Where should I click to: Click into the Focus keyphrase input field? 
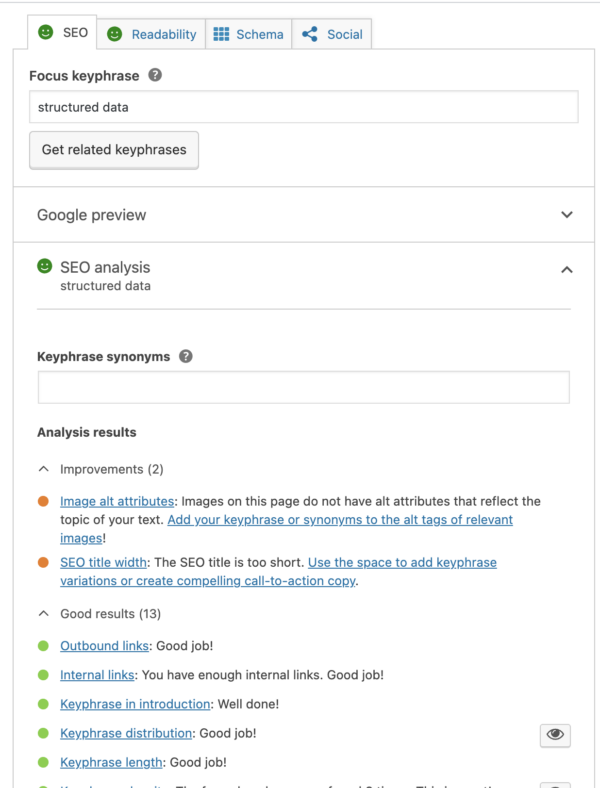click(x=303, y=107)
